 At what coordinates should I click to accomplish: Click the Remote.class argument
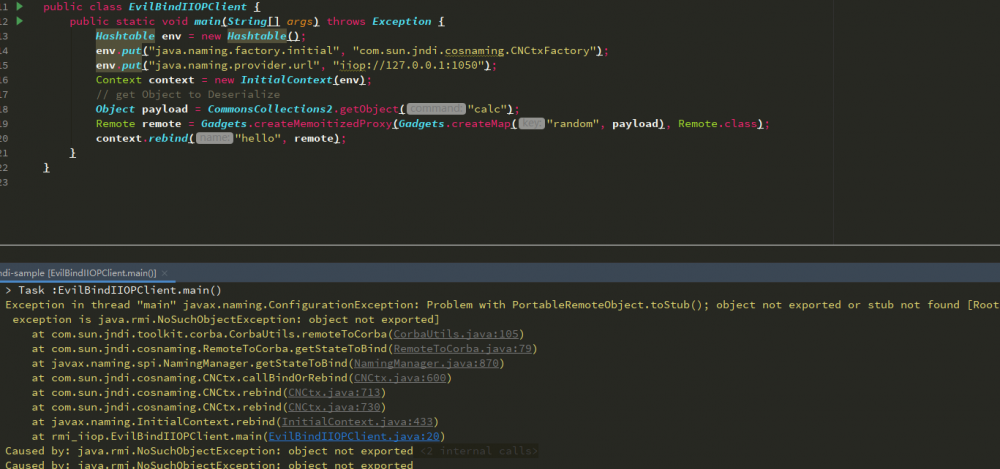717,124
